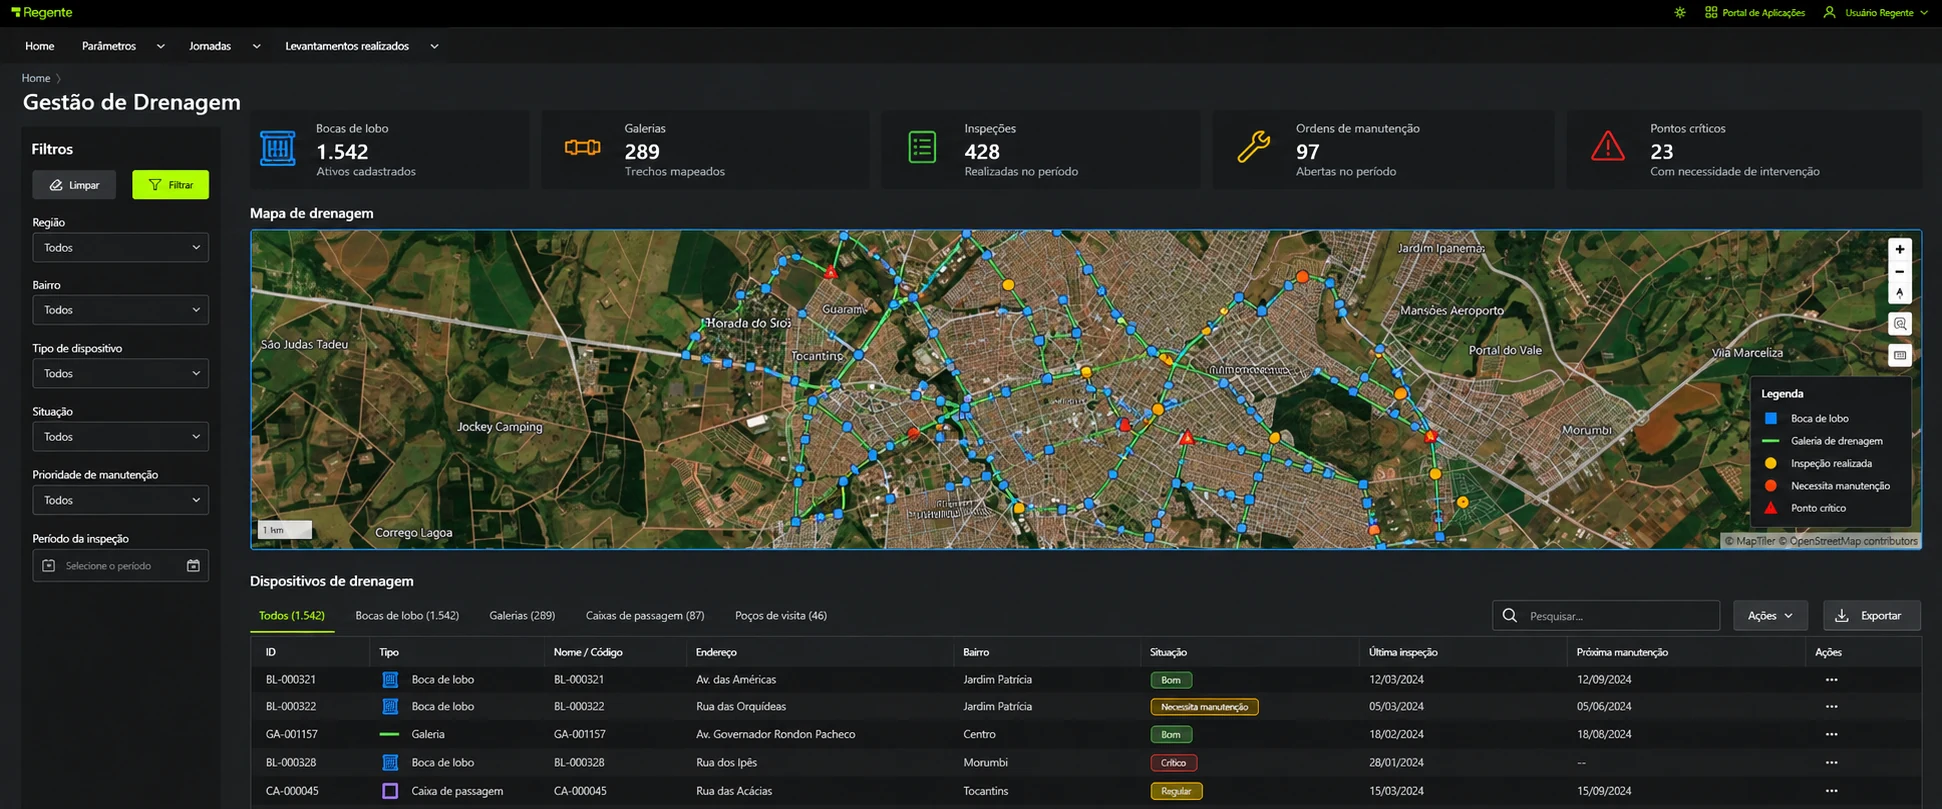Viewport: 1942px width, 809px height.
Task: Expand the Prioridade de manutenção dropdown
Action: [120, 500]
